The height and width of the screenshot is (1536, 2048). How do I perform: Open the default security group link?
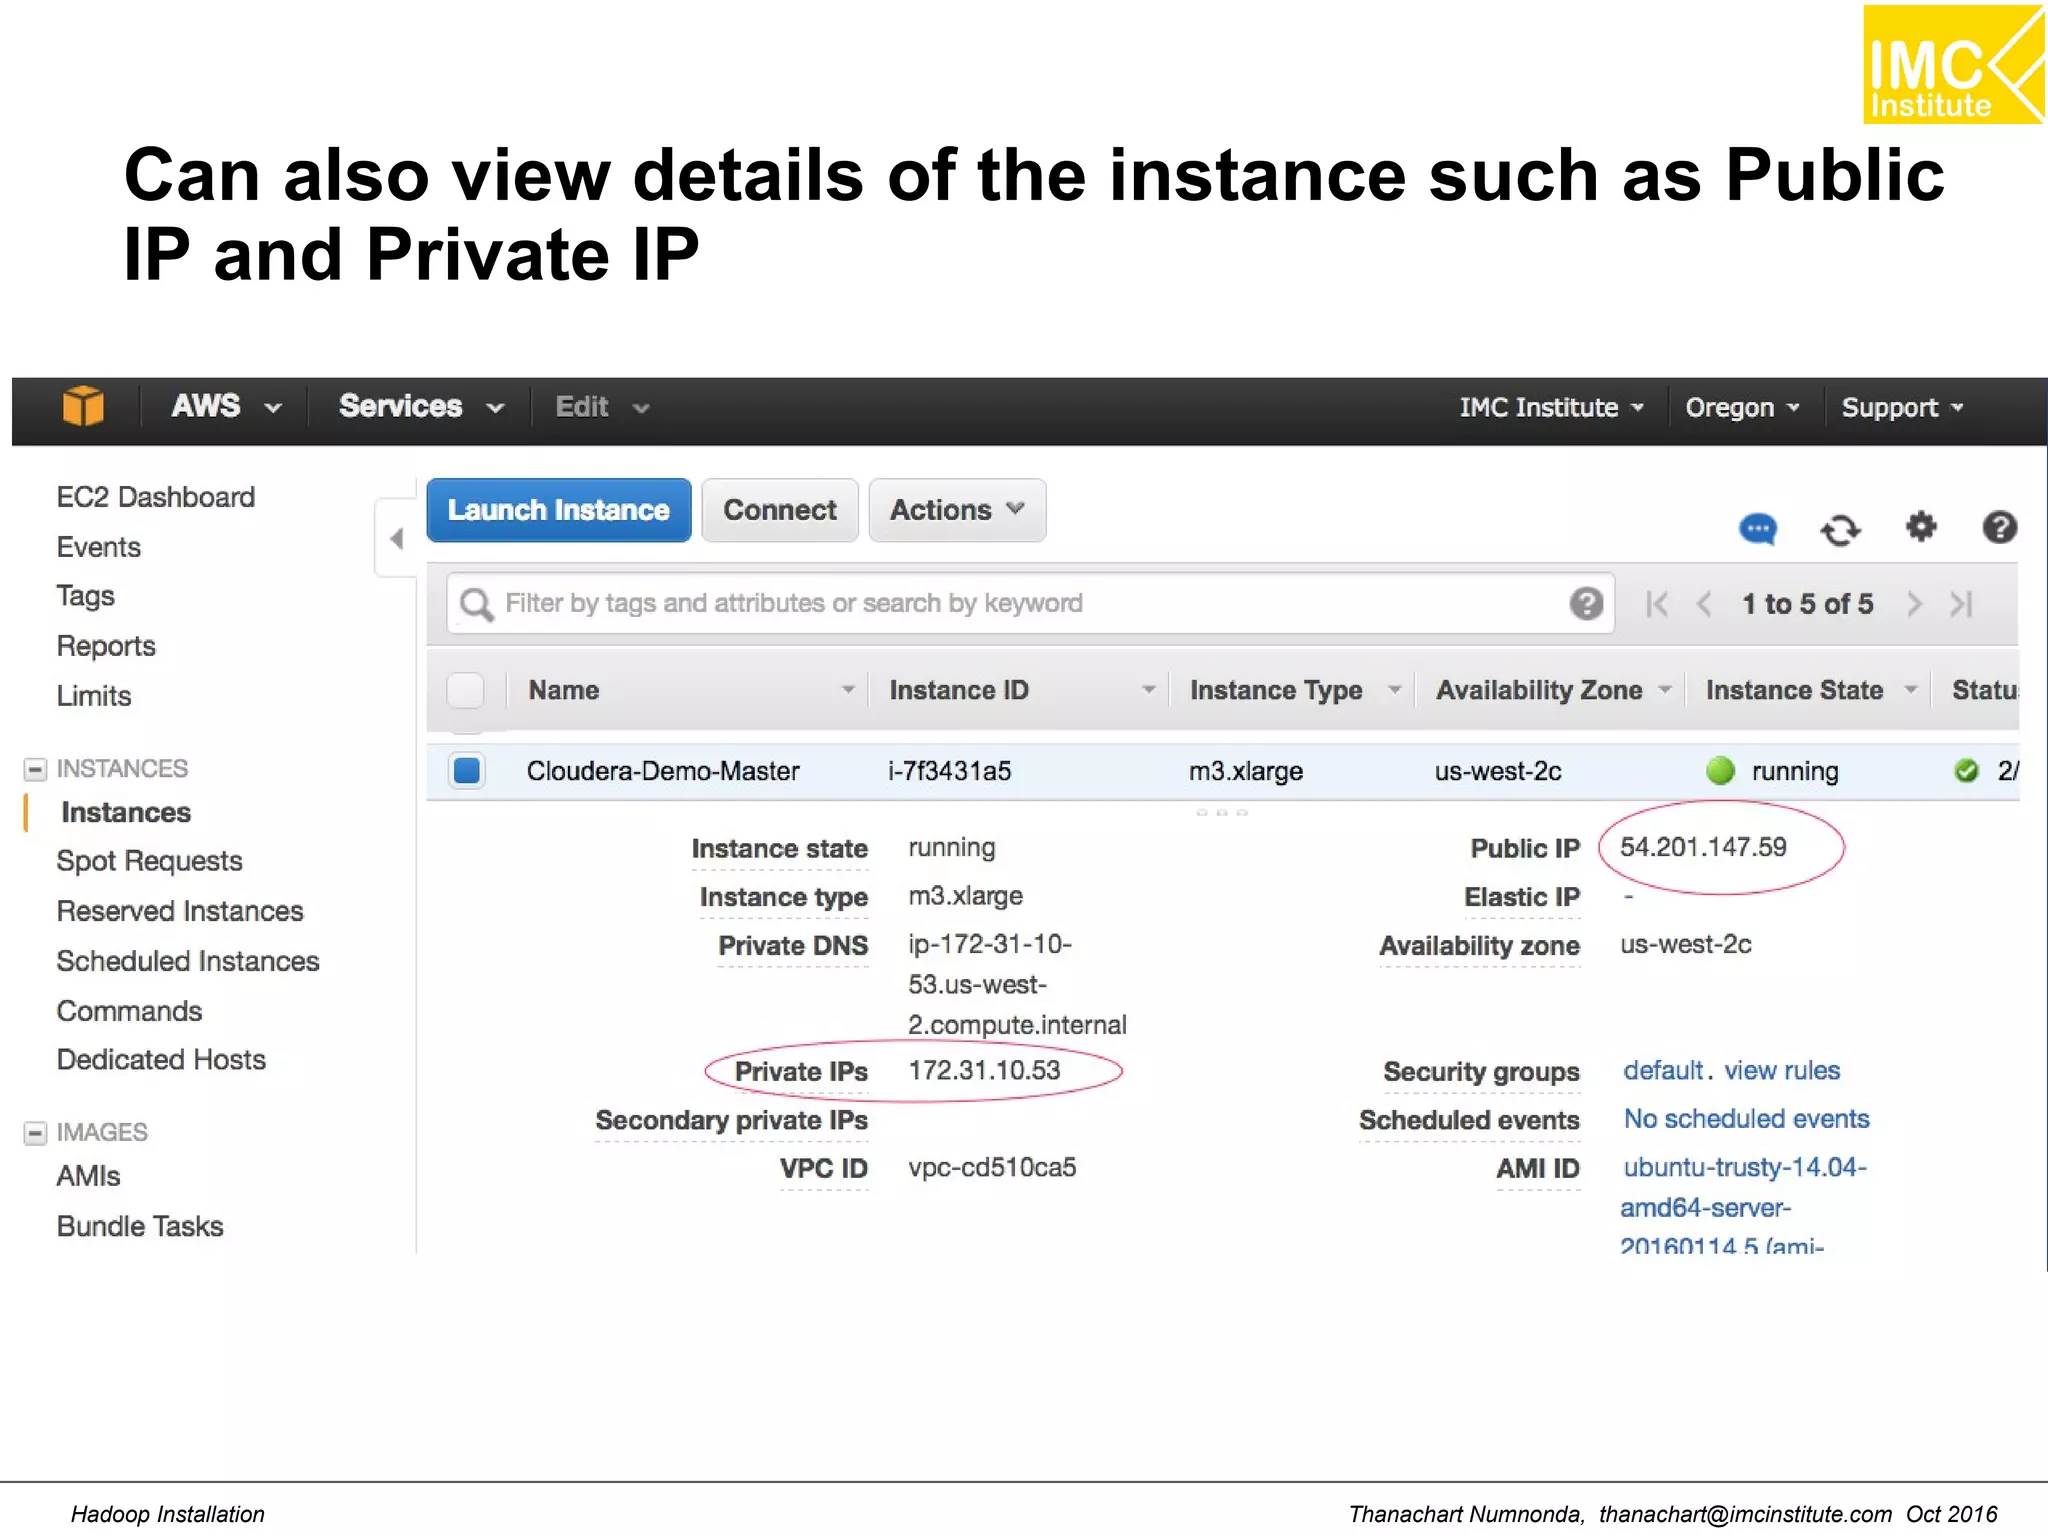pos(1663,1070)
